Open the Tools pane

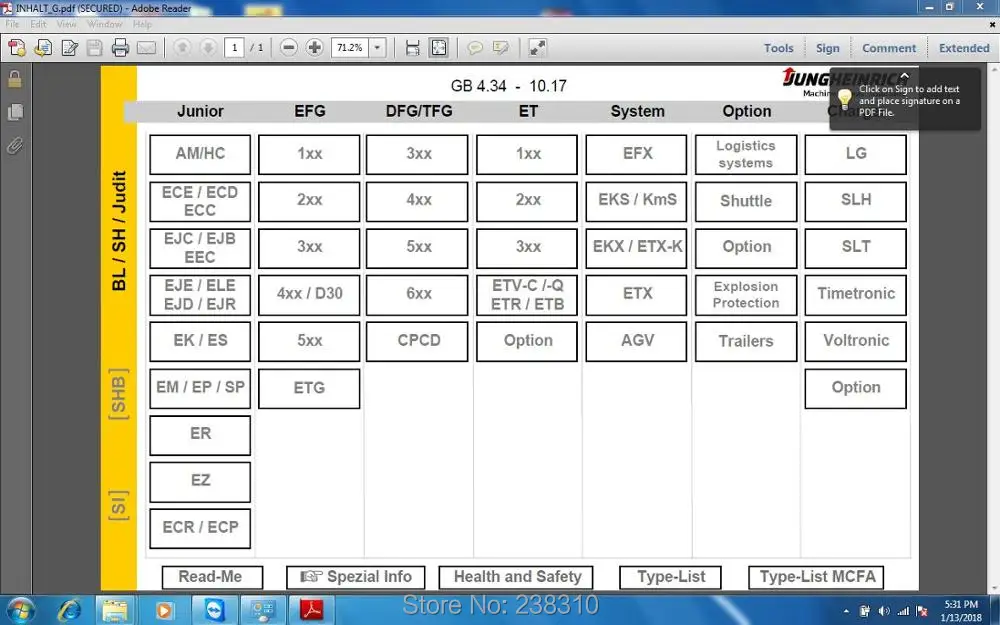(779, 48)
